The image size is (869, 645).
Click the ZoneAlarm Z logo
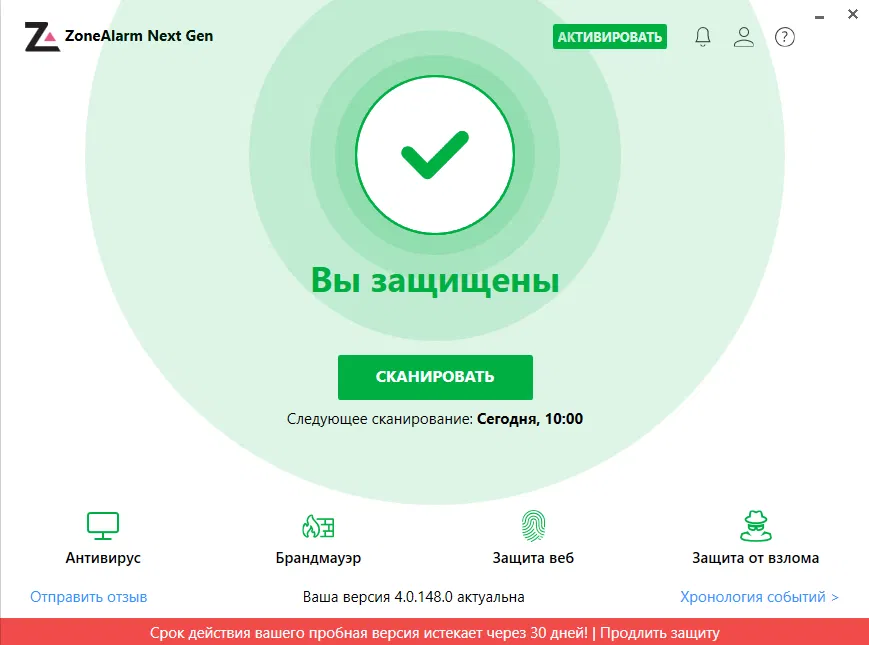pyautogui.click(x=42, y=37)
